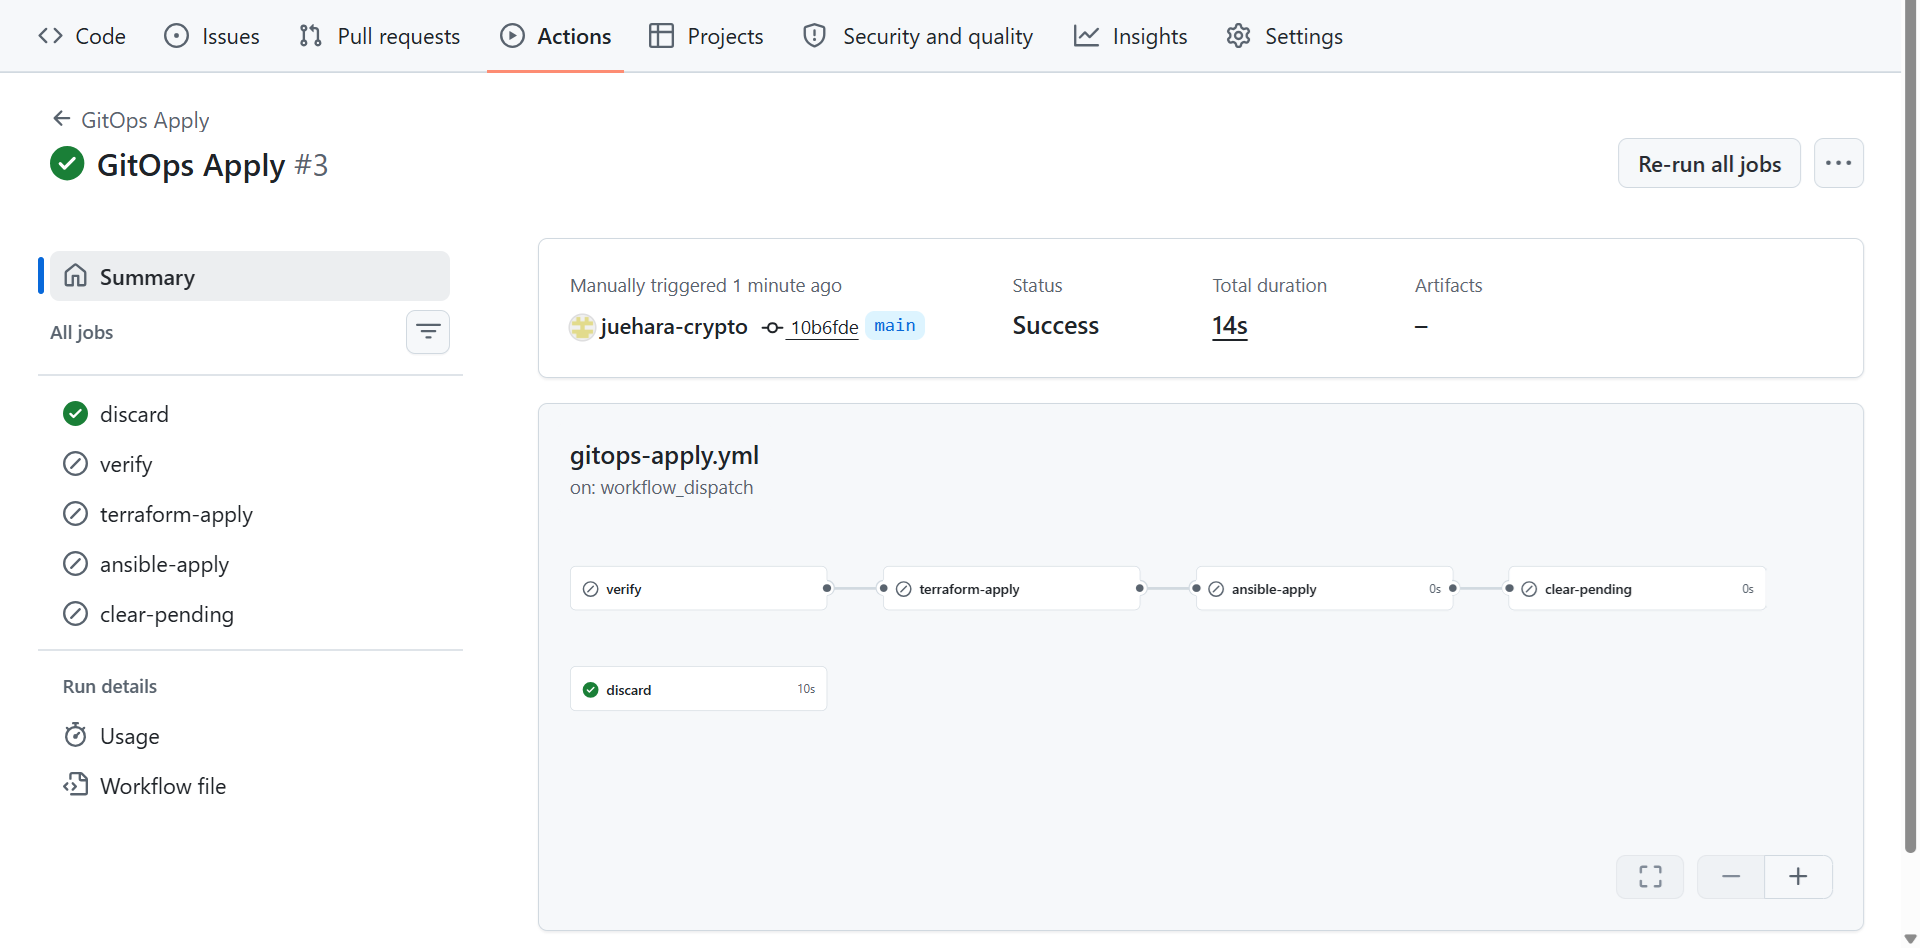Screen dimensions: 1920x948
Task: Select discard node in workflow graph
Action: 699,689
